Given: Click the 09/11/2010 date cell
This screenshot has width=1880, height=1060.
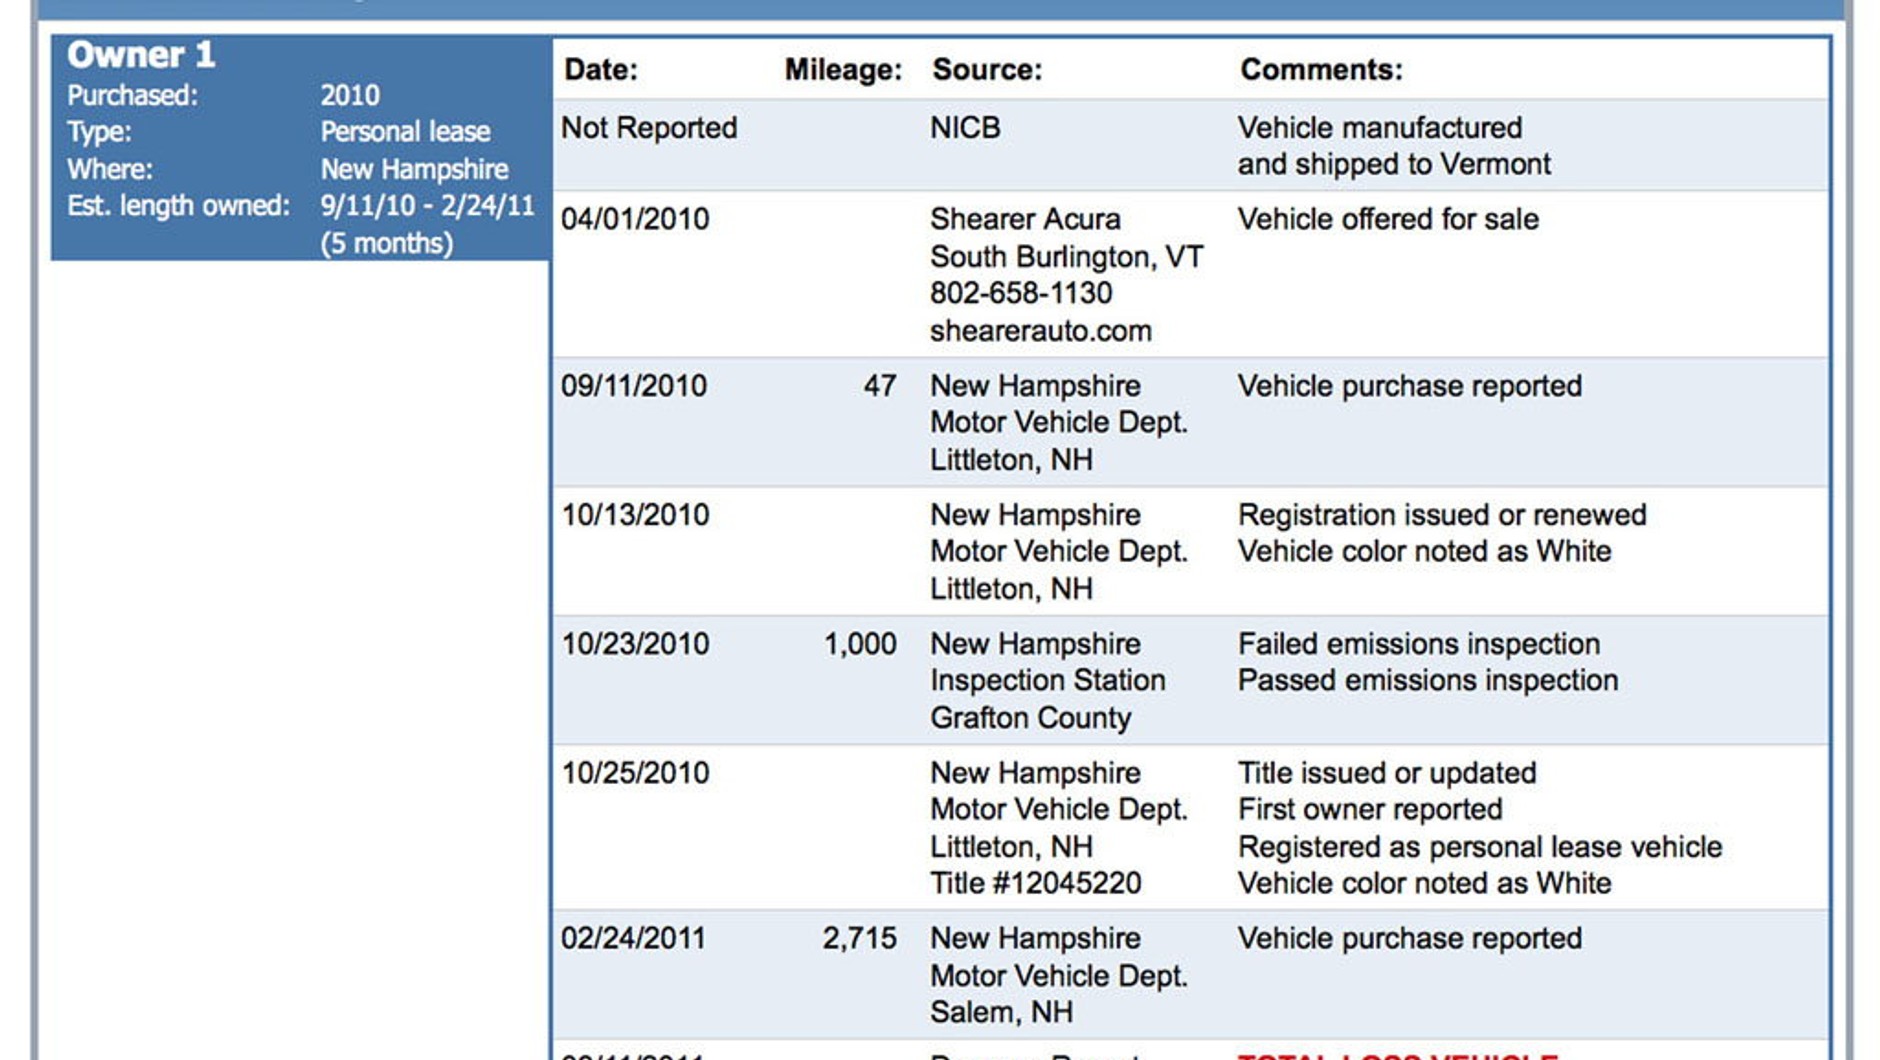Looking at the screenshot, I should (634, 386).
